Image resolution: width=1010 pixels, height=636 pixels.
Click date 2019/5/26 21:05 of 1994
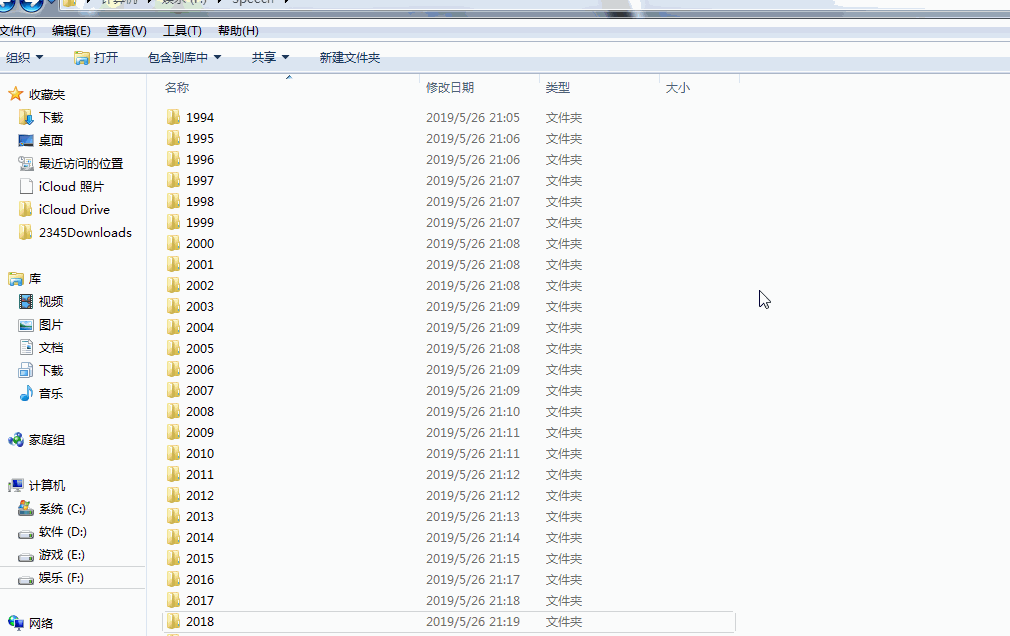473,117
